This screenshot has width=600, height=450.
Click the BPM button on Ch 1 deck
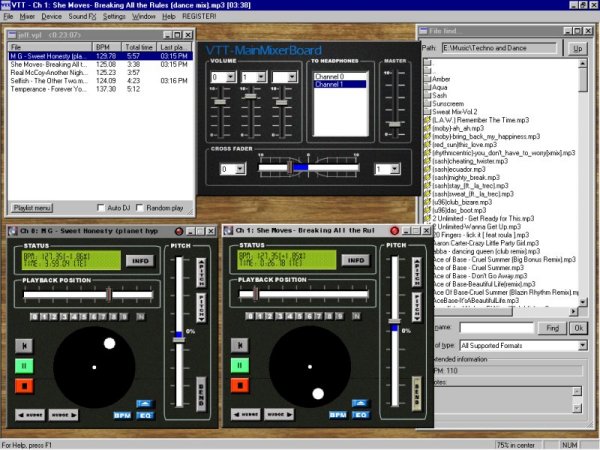337,414
